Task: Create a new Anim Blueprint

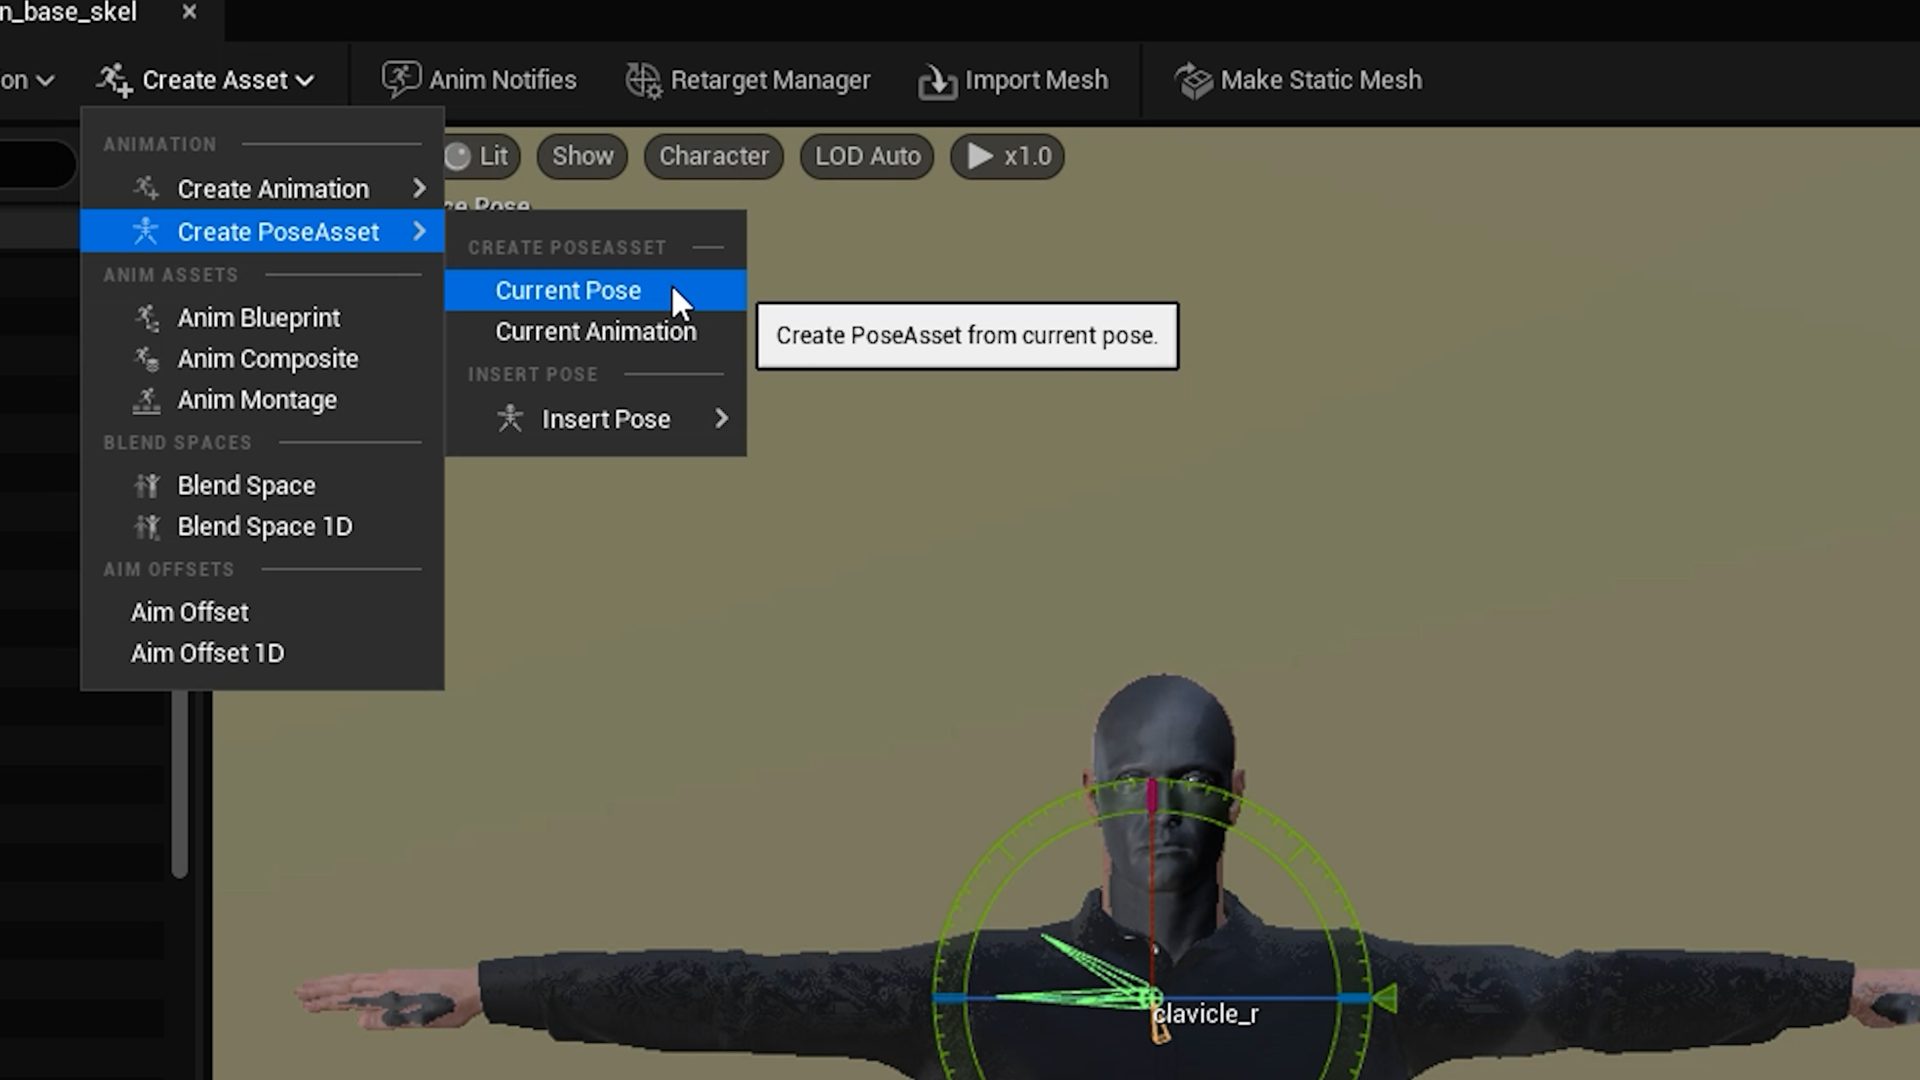Action: coord(262,318)
